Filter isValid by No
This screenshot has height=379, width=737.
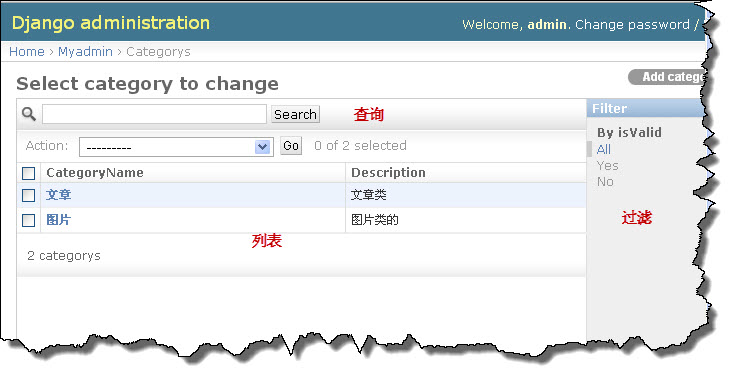pos(605,182)
